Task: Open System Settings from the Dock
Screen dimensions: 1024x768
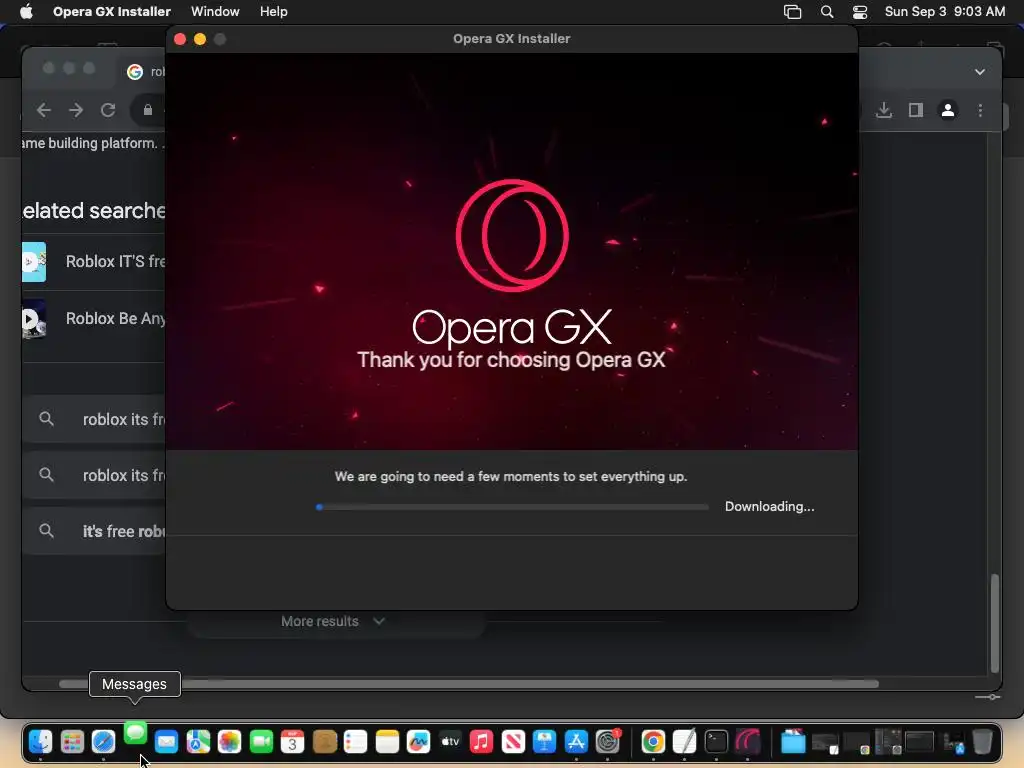Action: [607, 742]
